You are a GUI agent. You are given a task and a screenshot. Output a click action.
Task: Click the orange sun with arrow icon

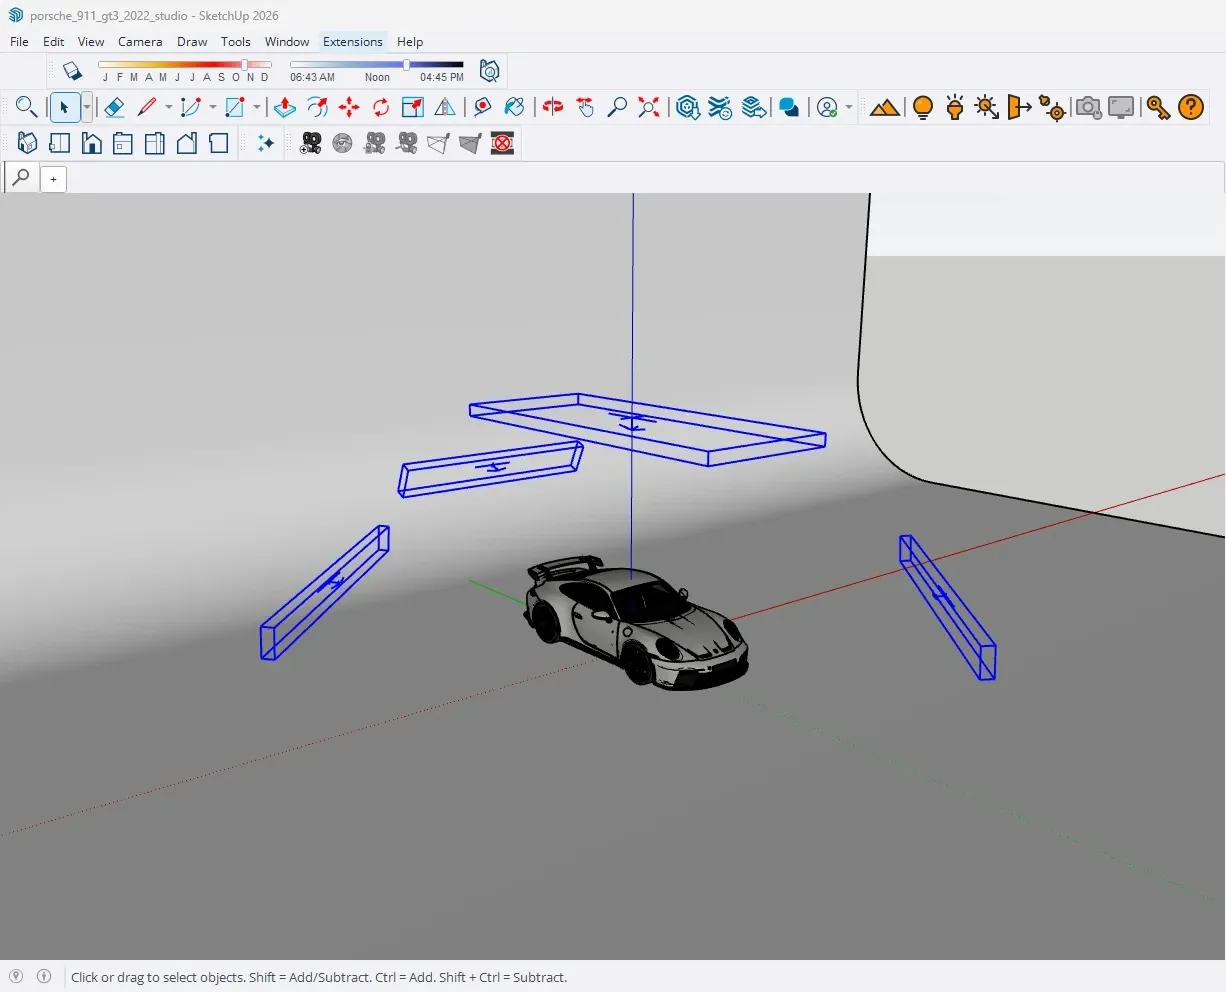tap(987, 107)
